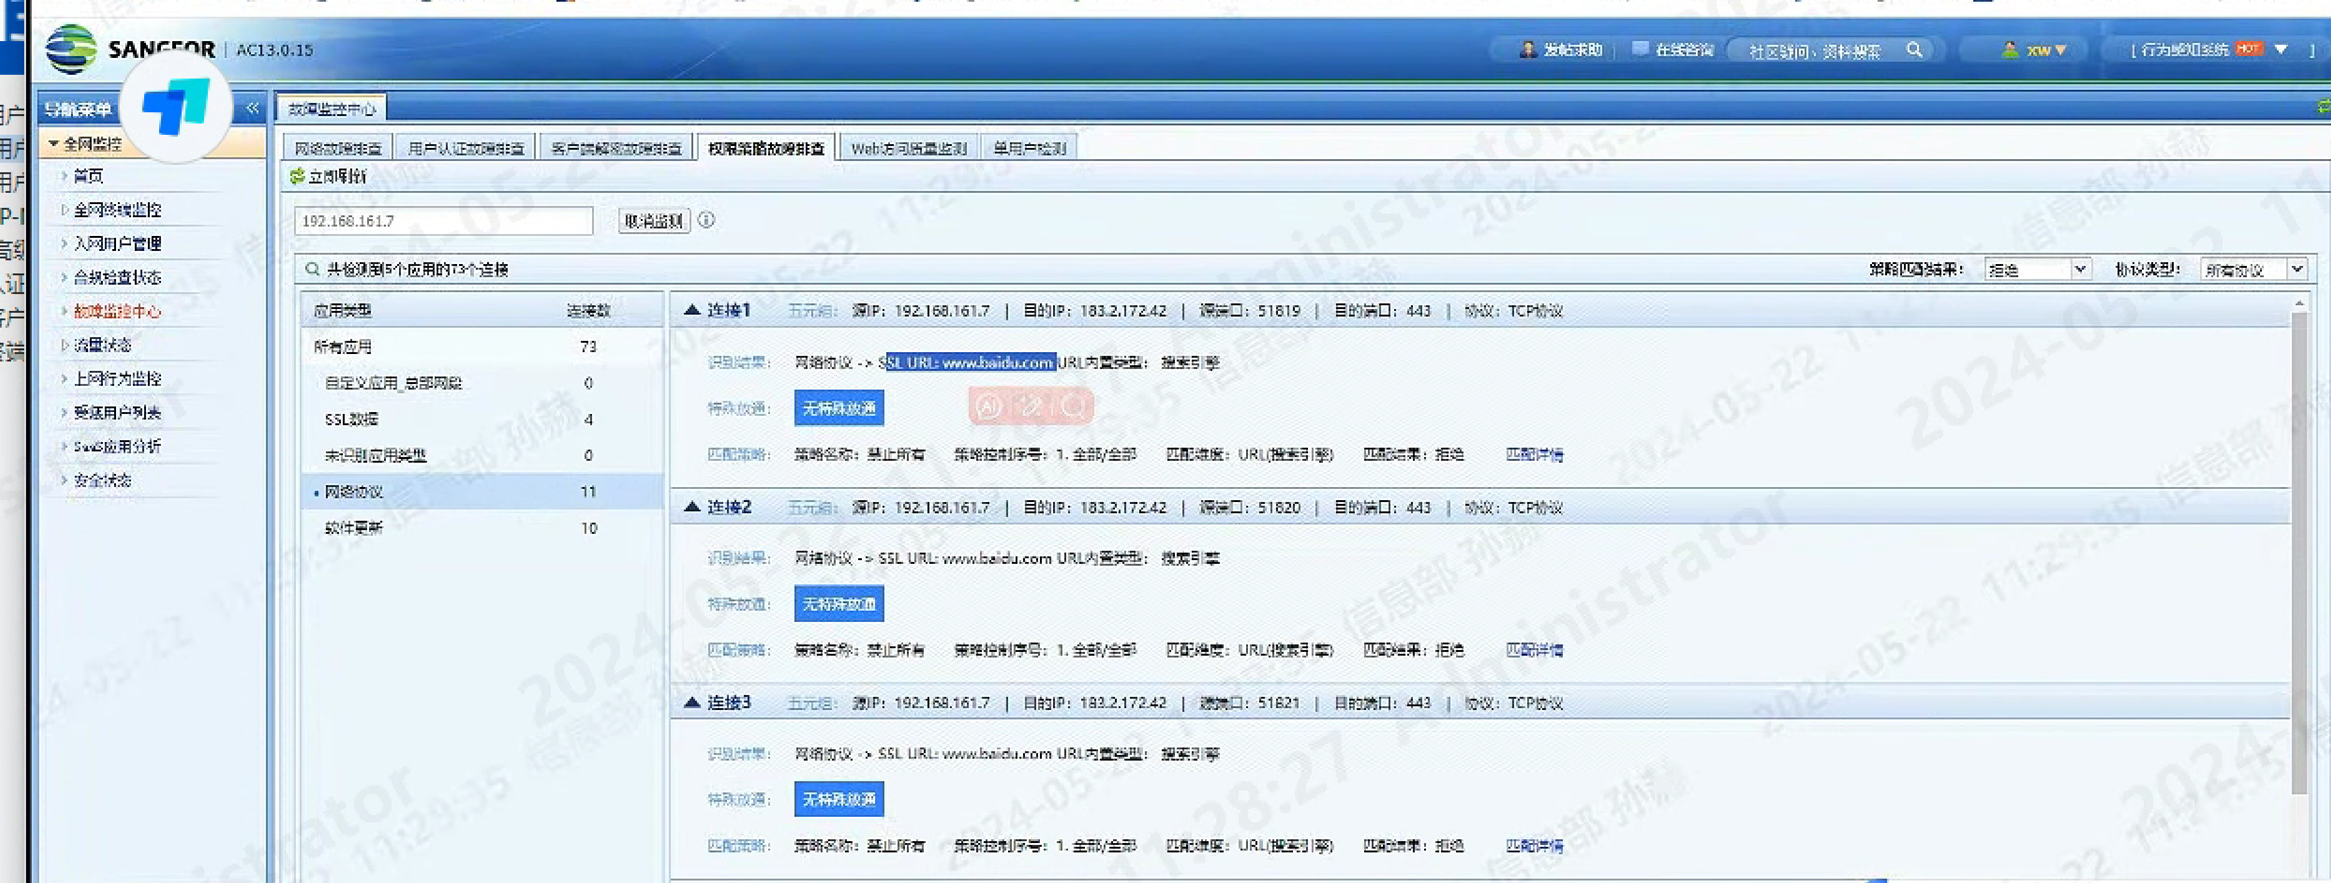Click the magnifier beside 共检测到5个应用的73个连接
The image size is (2331, 883).
(312, 269)
